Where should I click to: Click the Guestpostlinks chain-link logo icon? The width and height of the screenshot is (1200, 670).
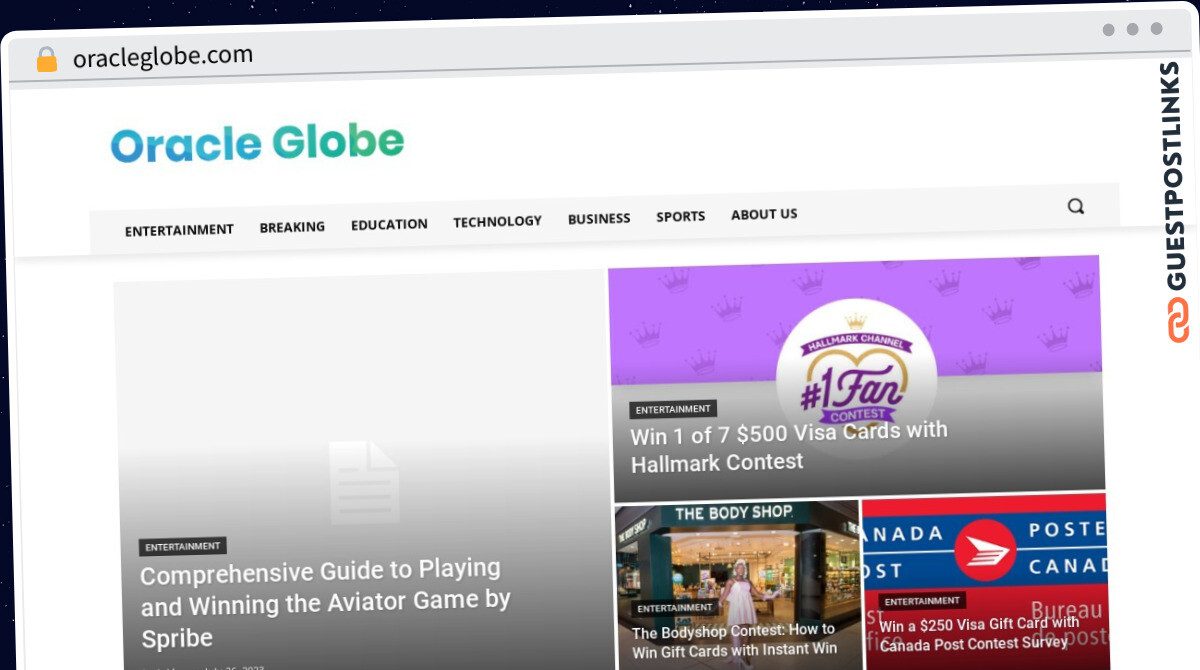click(1177, 320)
